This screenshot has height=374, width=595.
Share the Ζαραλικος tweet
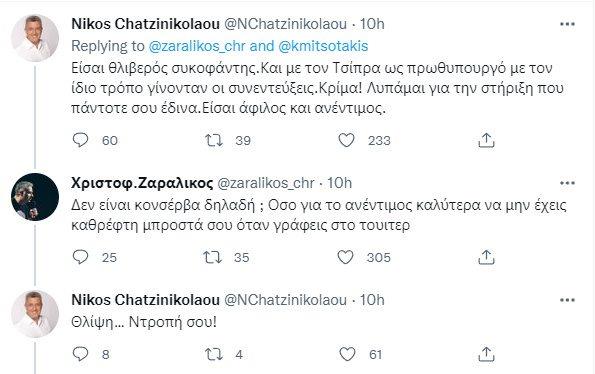point(486,257)
